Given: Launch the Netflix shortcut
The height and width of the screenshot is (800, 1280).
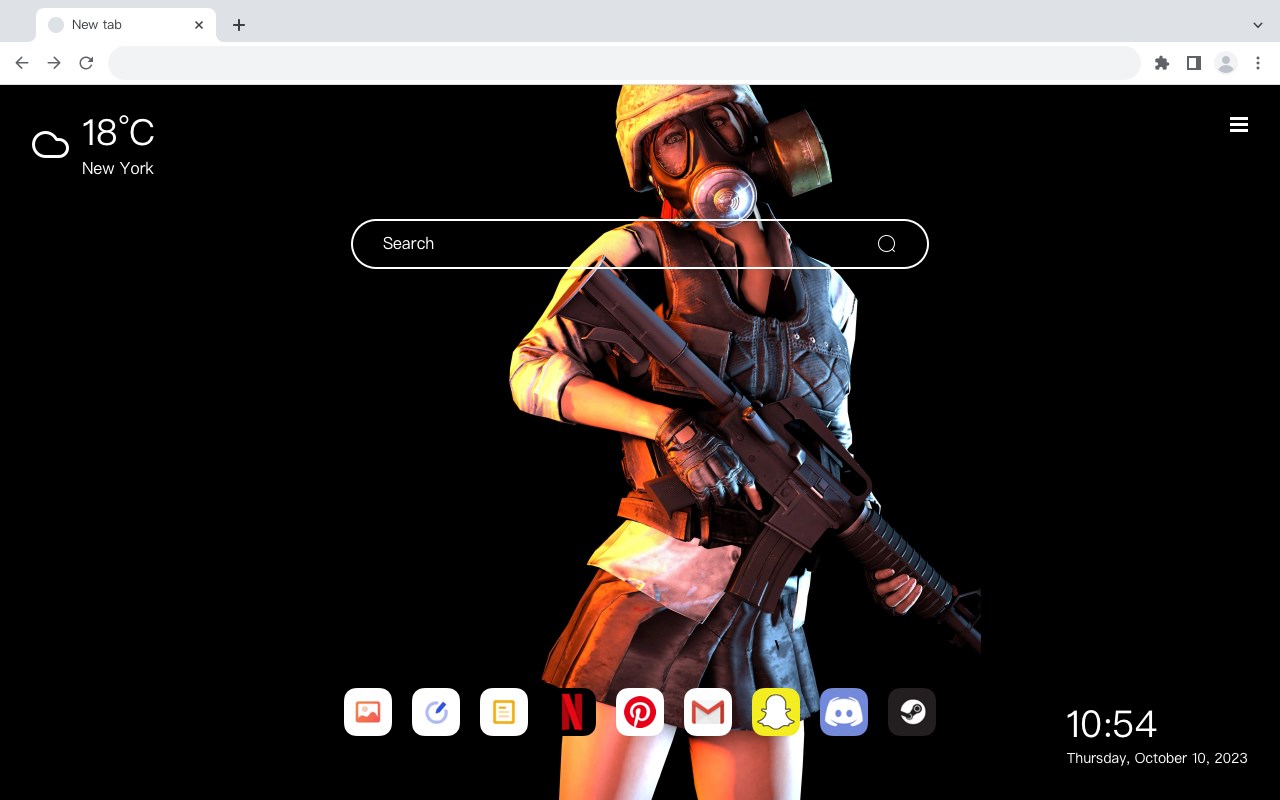Looking at the screenshot, I should pos(572,712).
